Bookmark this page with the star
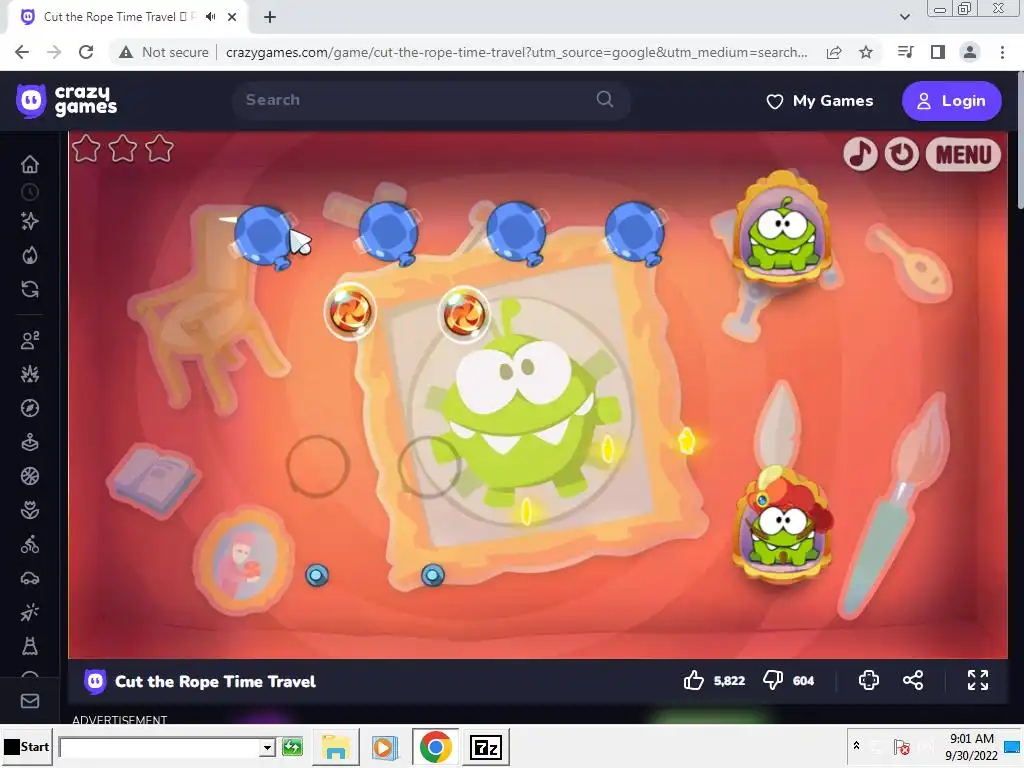This screenshot has height=768, width=1024. (x=866, y=52)
